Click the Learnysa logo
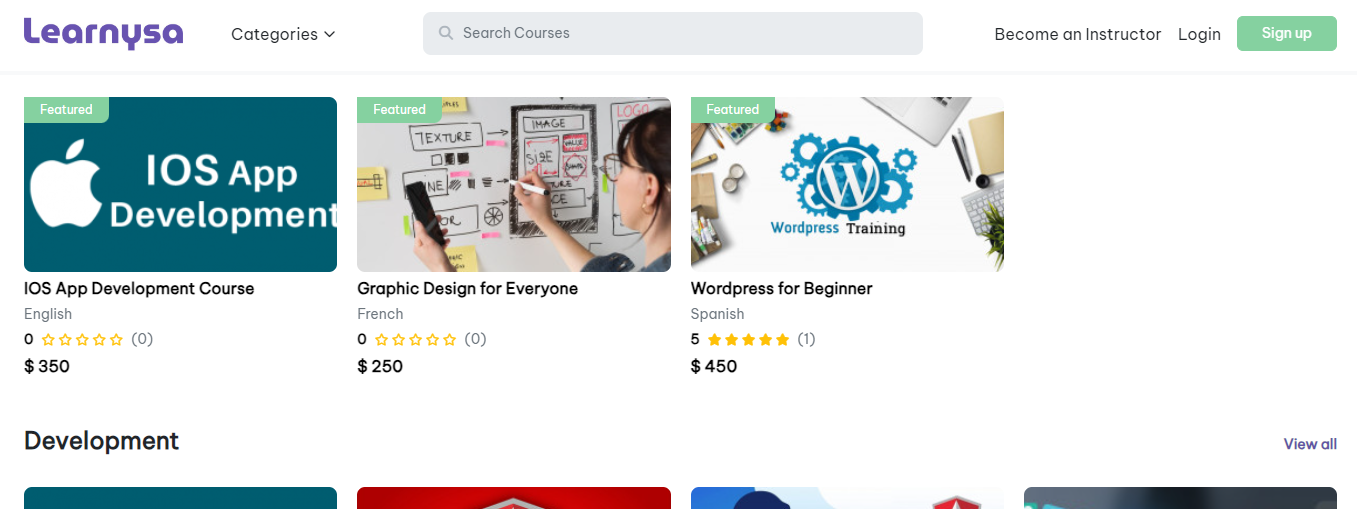The width and height of the screenshot is (1357, 509). [x=104, y=33]
